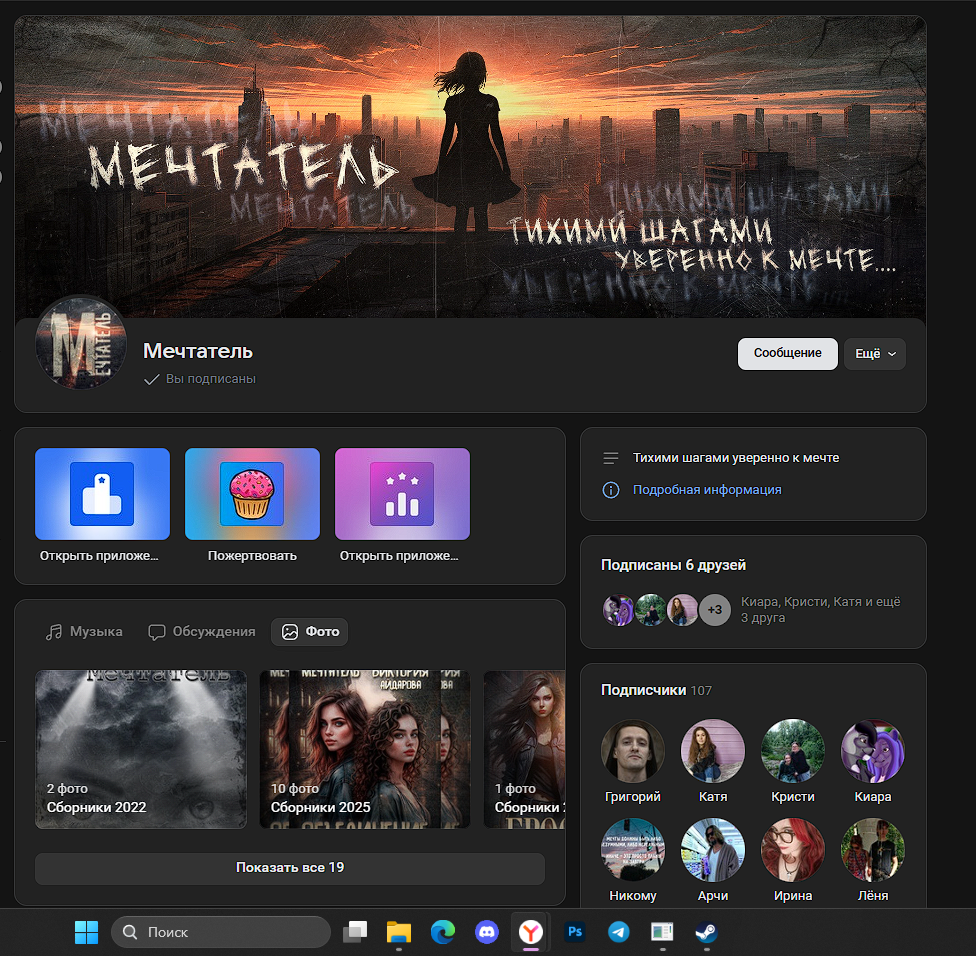976x956 pixels.
Task: Open Steam from the taskbar
Action: pos(706,932)
